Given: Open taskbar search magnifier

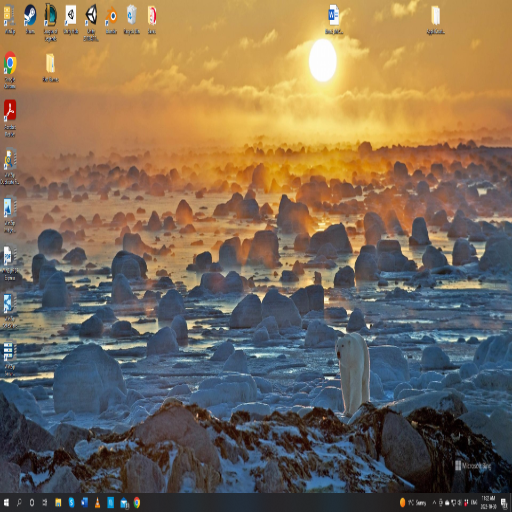Looking at the screenshot, I should click(x=19, y=502).
